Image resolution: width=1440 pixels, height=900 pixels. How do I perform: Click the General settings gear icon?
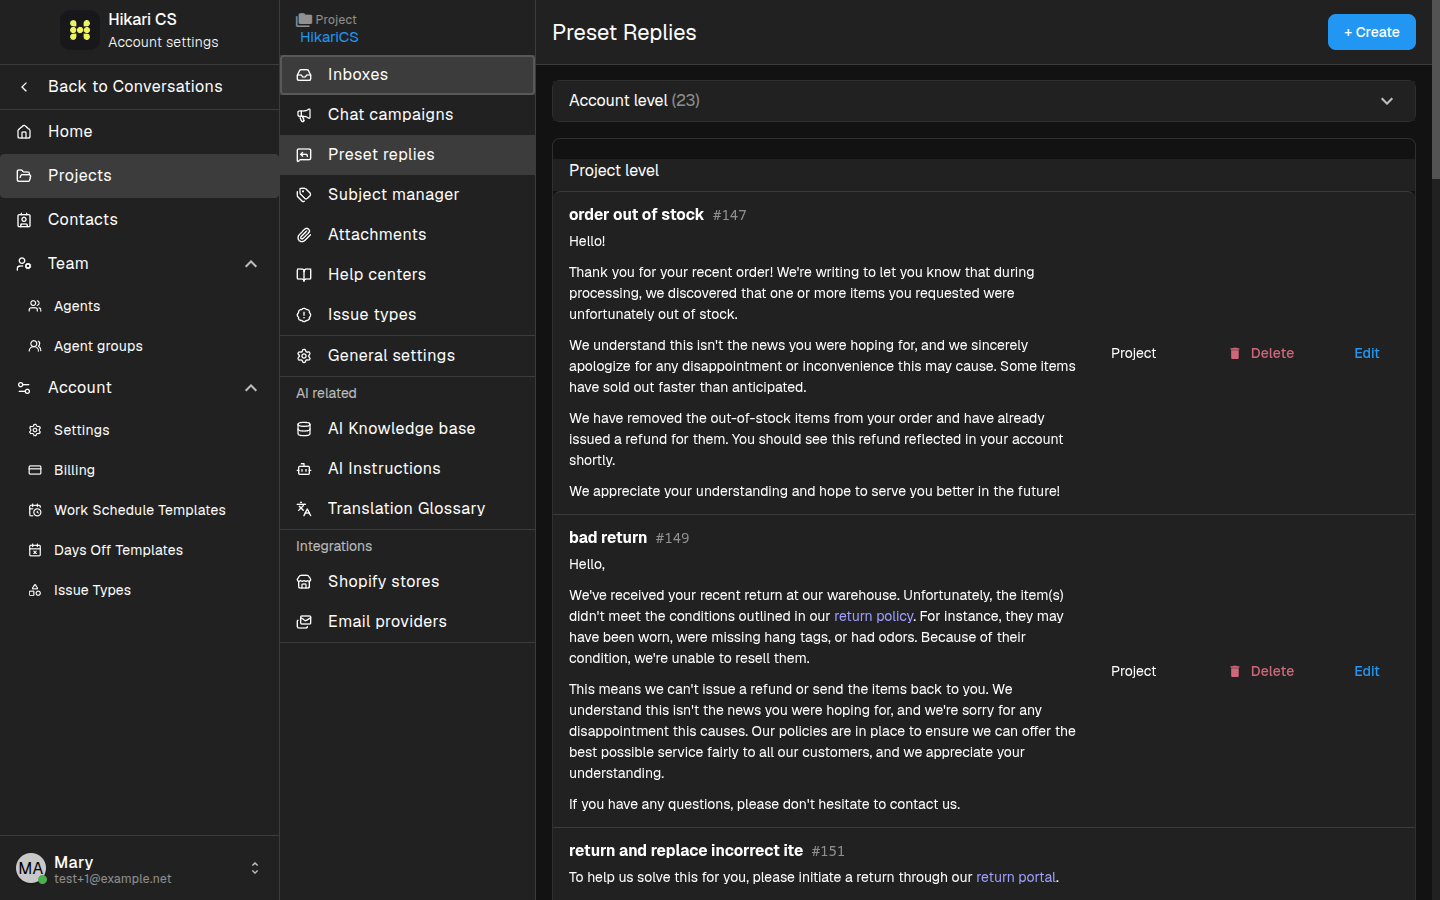pyautogui.click(x=304, y=356)
